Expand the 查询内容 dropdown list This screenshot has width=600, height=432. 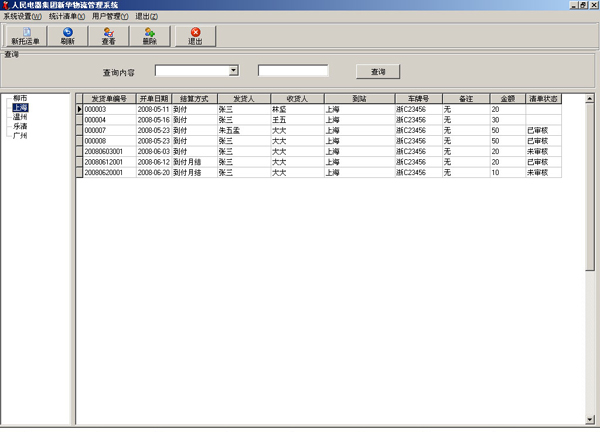(233, 71)
